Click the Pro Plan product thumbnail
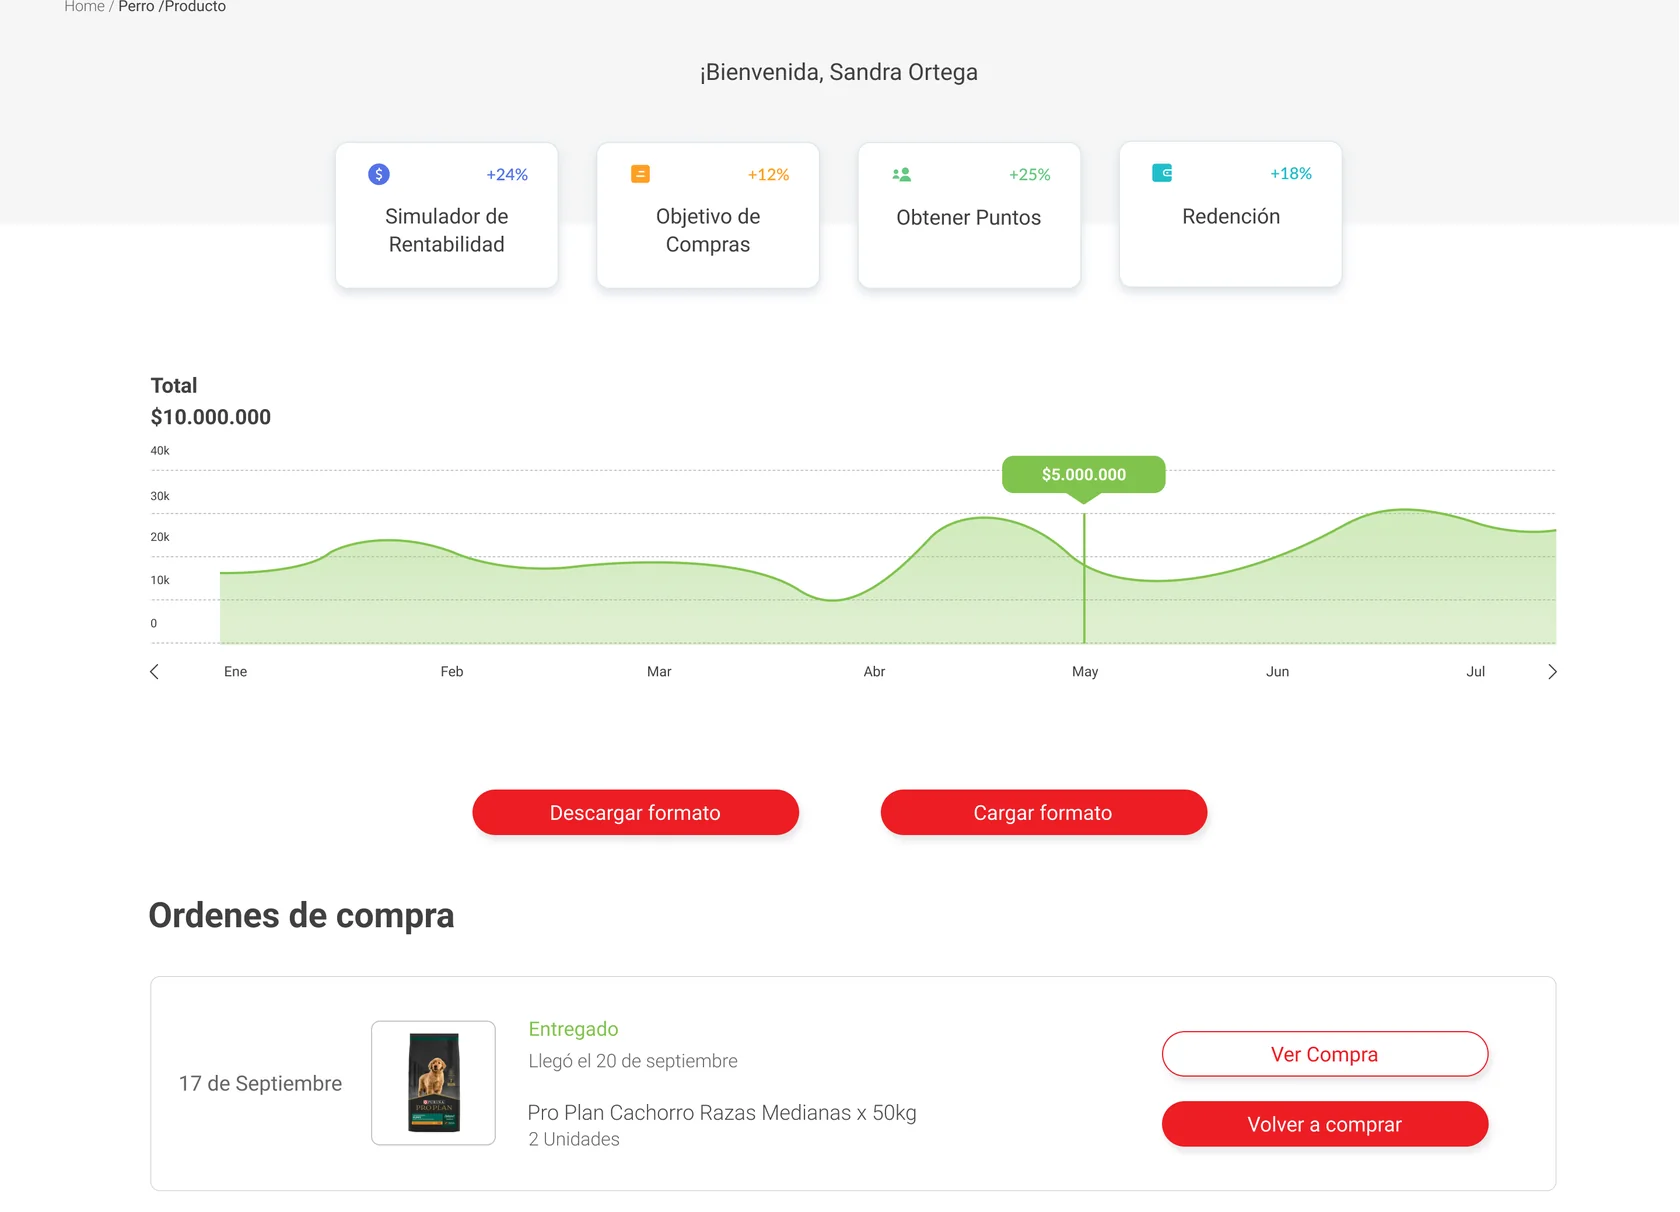Image resolution: width=1680 pixels, height=1212 pixels. click(x=433, y=1083)
